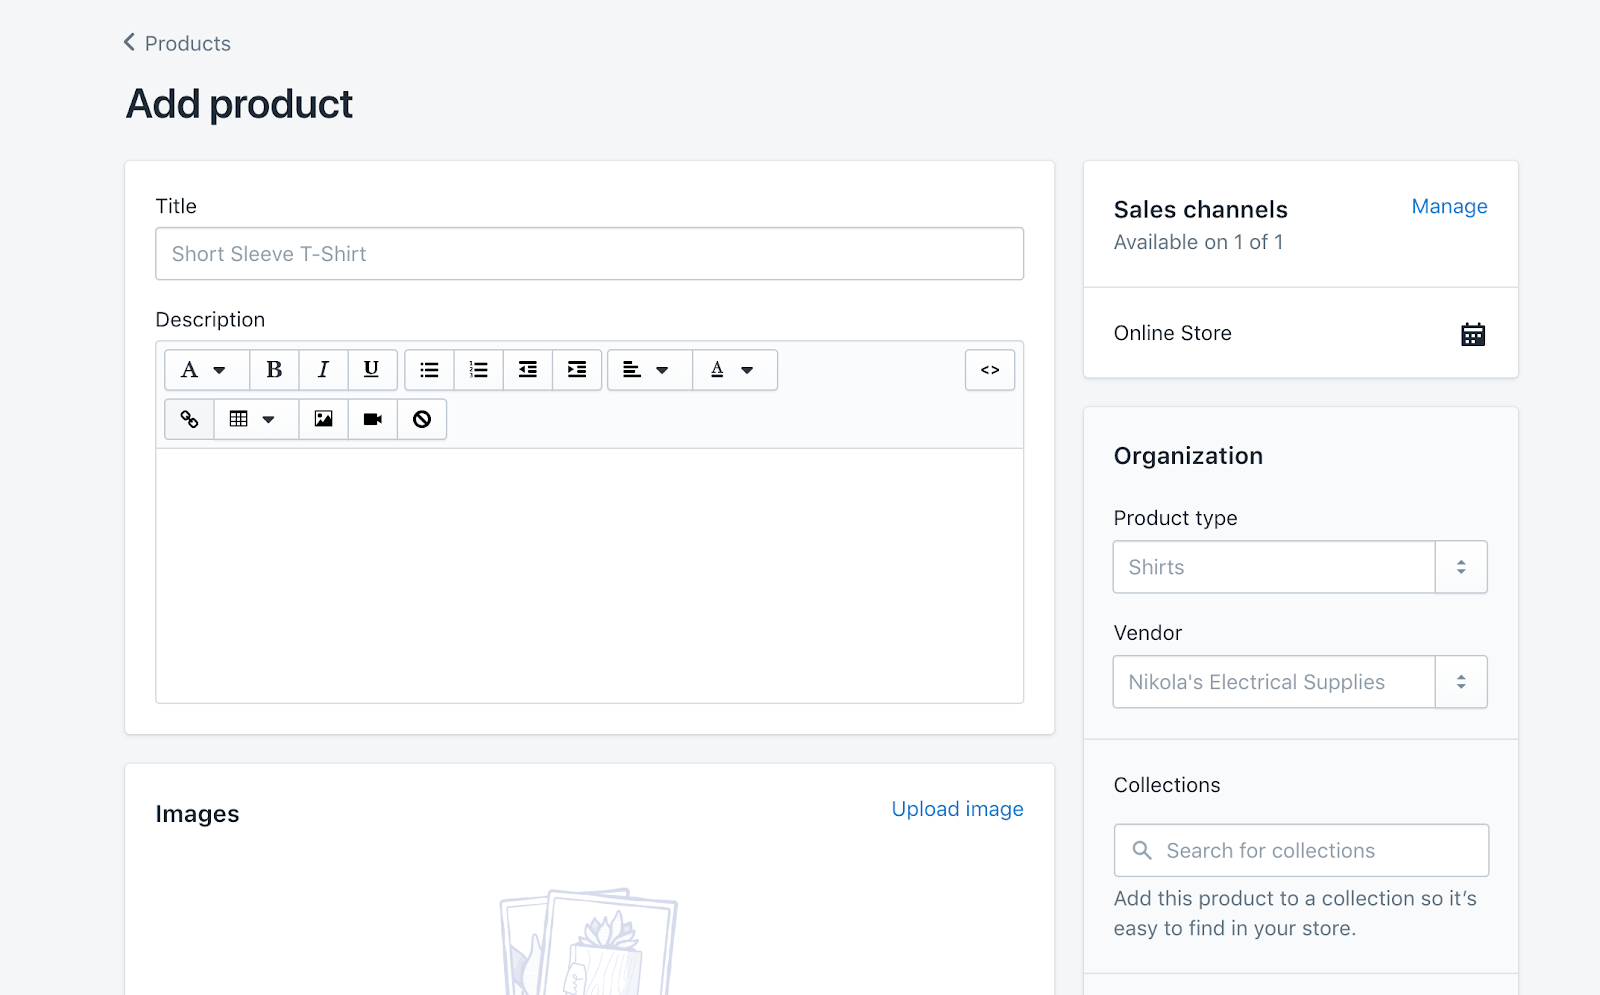Screen dimensions: 1600x995
Task: Show HTML code view of description
Action: (990, 370)
